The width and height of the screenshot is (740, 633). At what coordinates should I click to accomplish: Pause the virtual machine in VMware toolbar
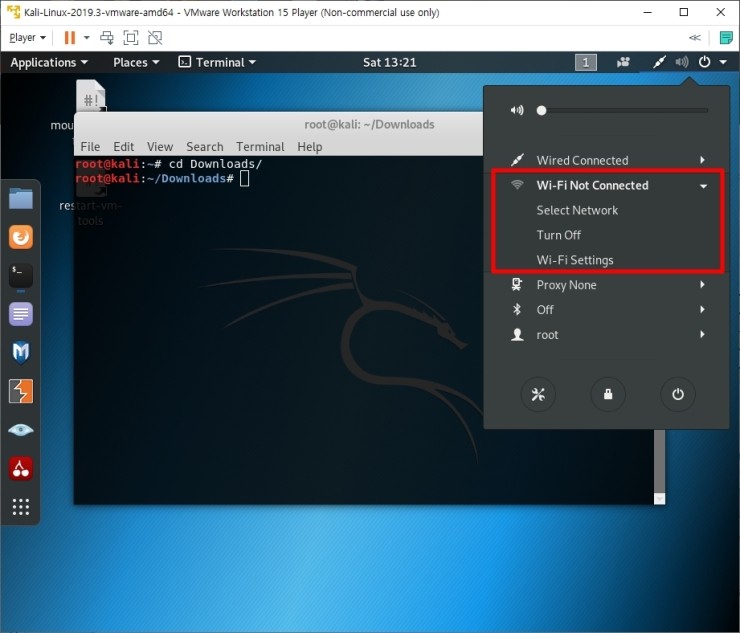click(69, 37)
